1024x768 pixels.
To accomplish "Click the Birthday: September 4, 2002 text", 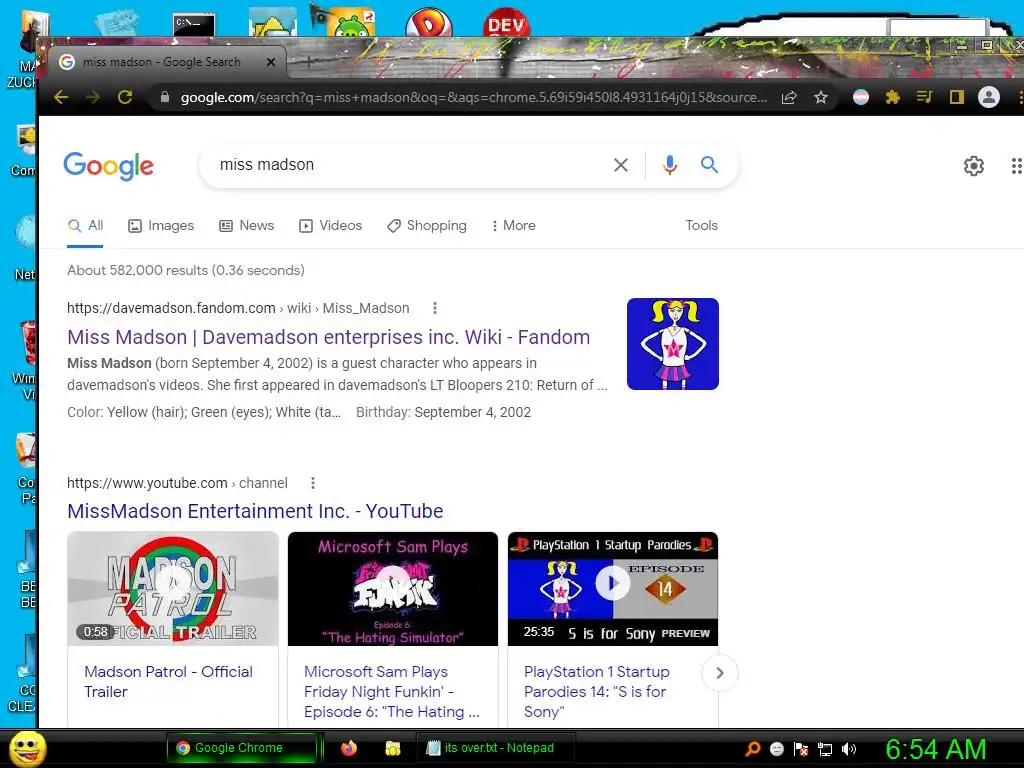I will [x=443, y=412].
